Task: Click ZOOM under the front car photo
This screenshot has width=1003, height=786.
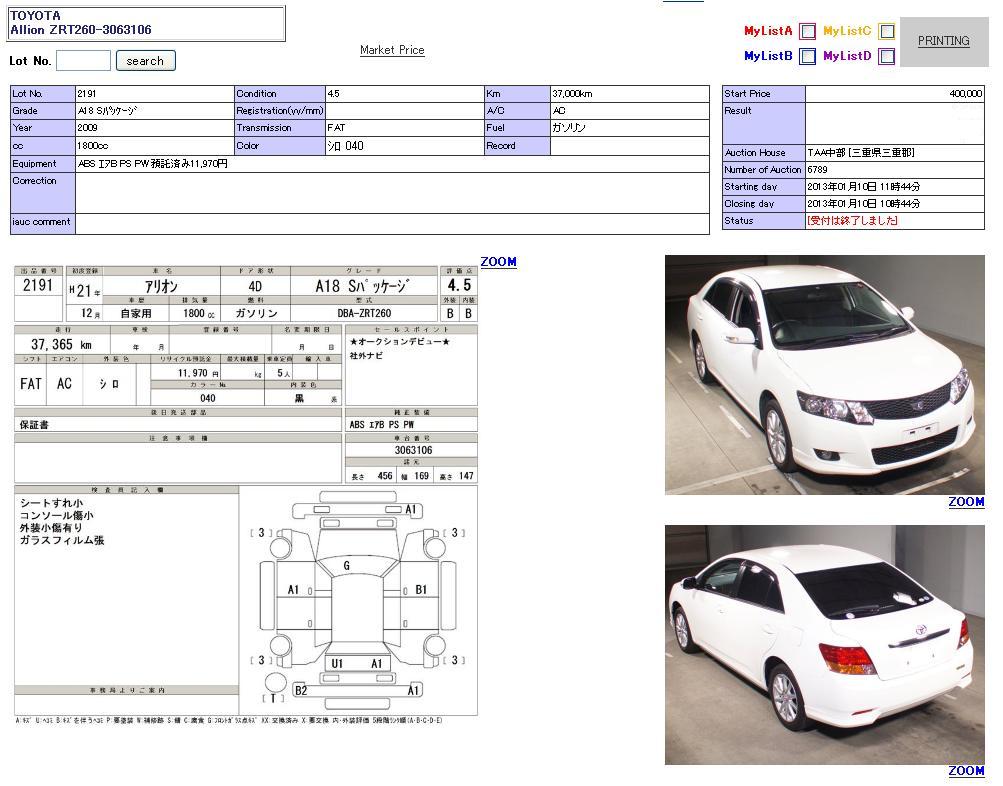Action: (966, 502)
